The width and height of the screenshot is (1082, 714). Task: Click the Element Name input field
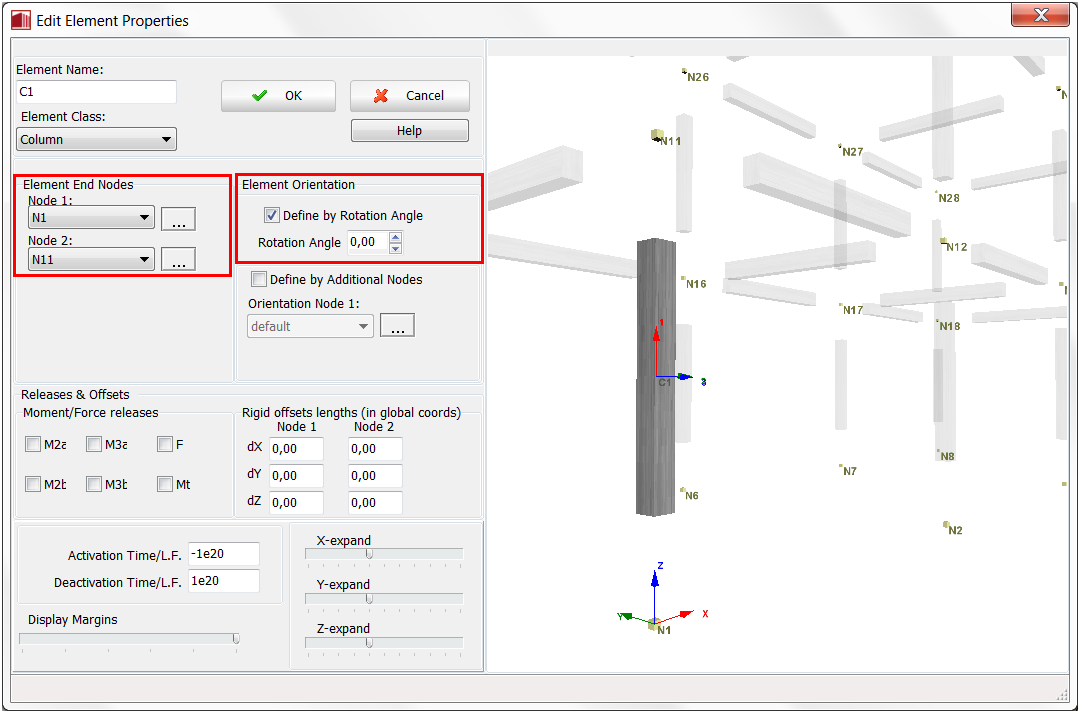97,92
